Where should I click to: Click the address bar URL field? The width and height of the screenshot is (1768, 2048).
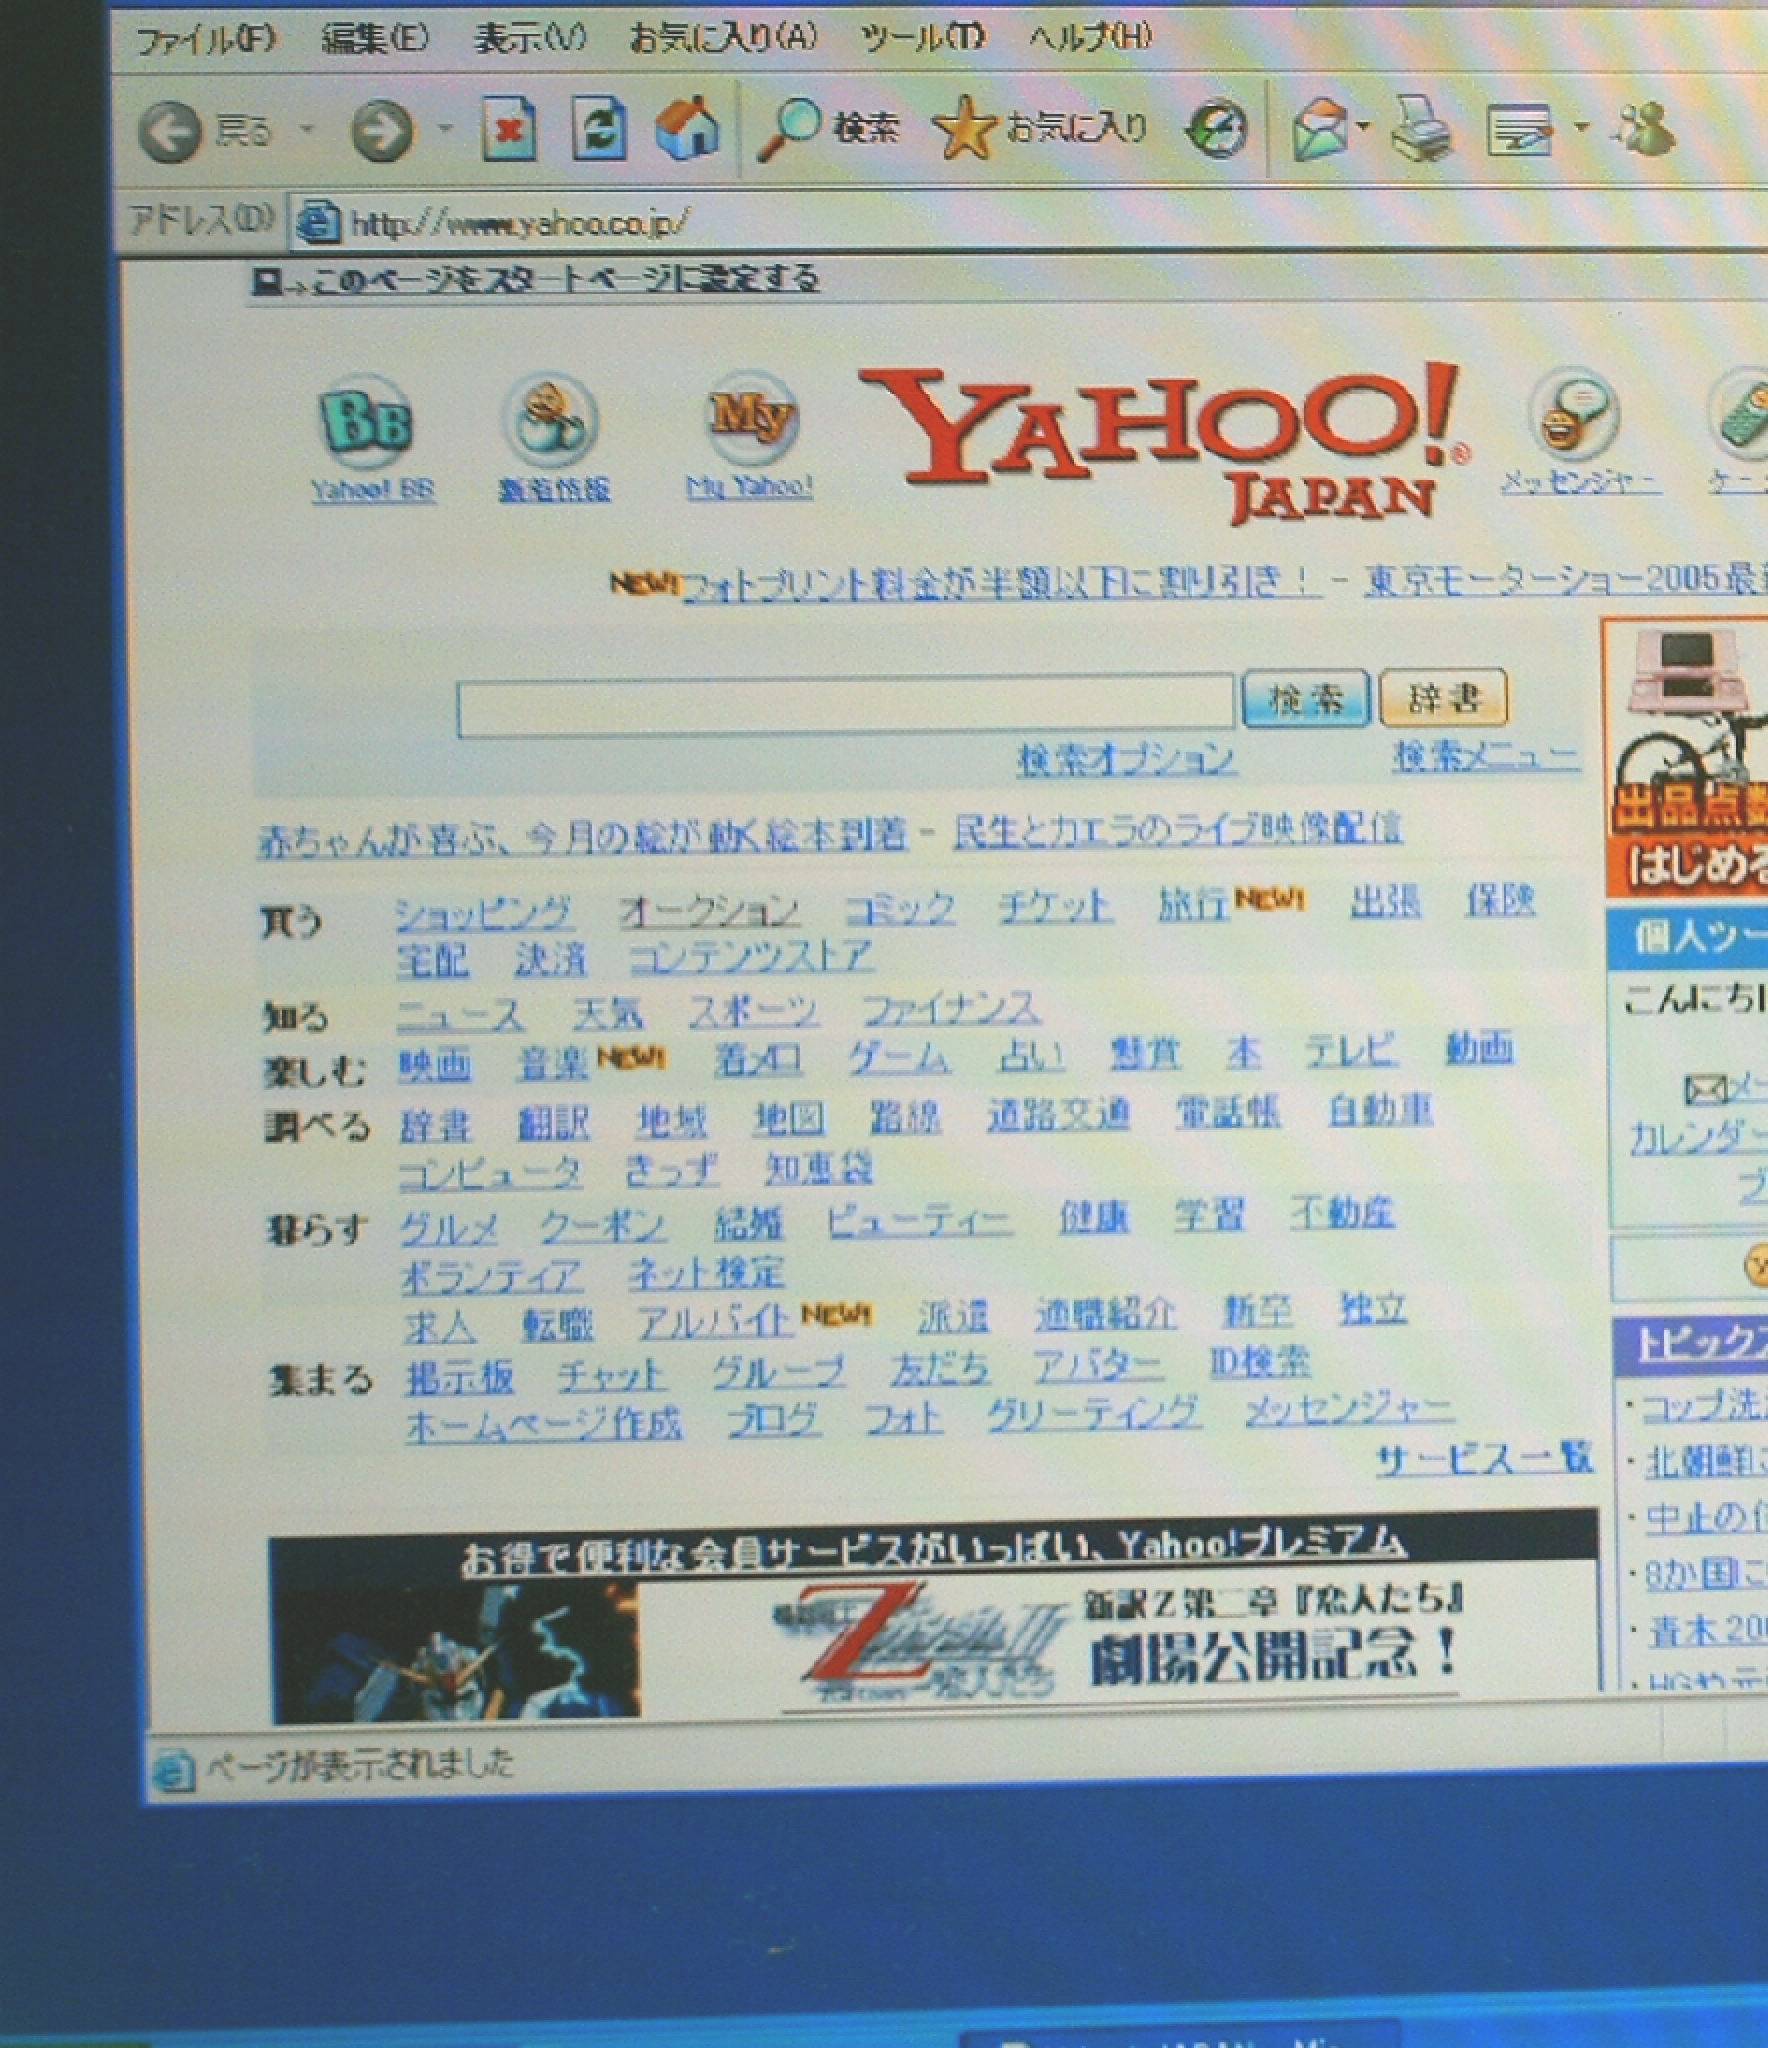(1030, 221)
